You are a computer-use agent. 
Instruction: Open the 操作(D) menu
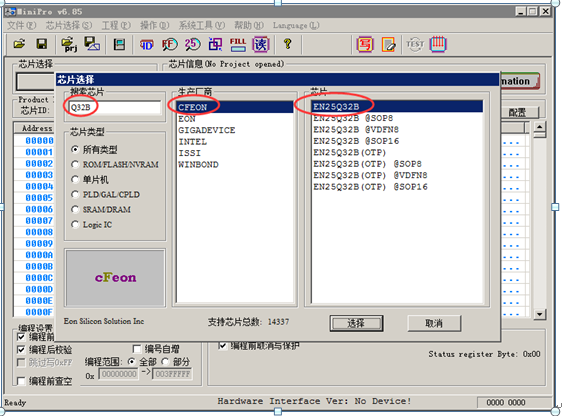pos(154,25)
